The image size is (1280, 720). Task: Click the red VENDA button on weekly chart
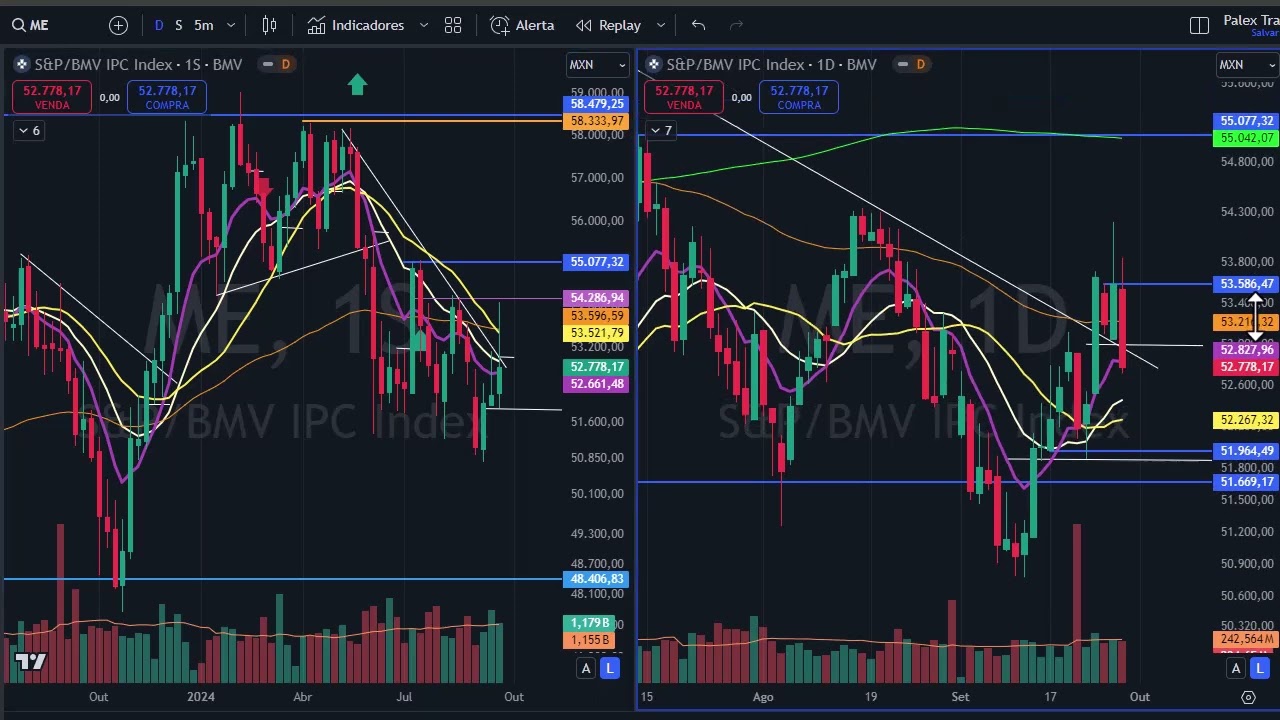(52, 97)
